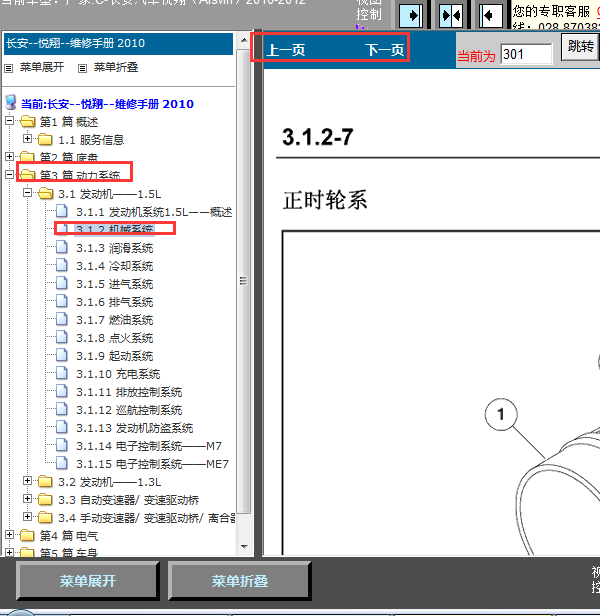The image size is (600, 616).
Task: Click the top 菜单展开 link
Action: click(42, 68)
